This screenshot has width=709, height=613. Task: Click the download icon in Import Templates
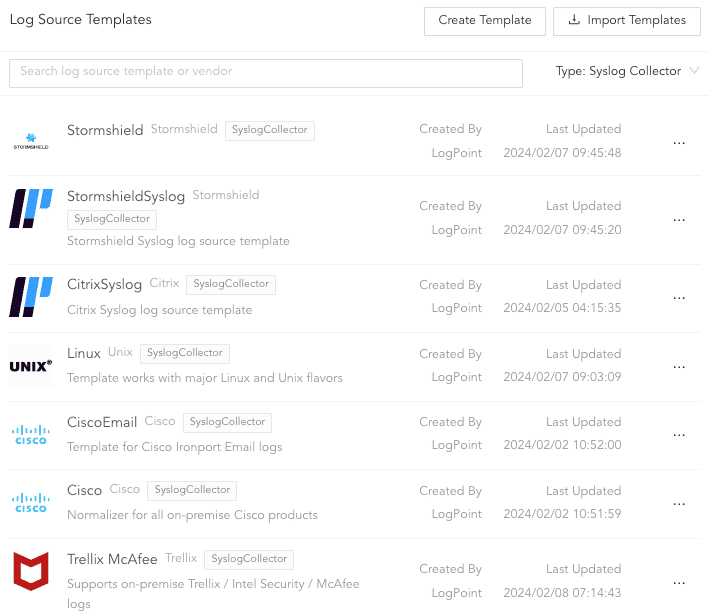(574, 19)
